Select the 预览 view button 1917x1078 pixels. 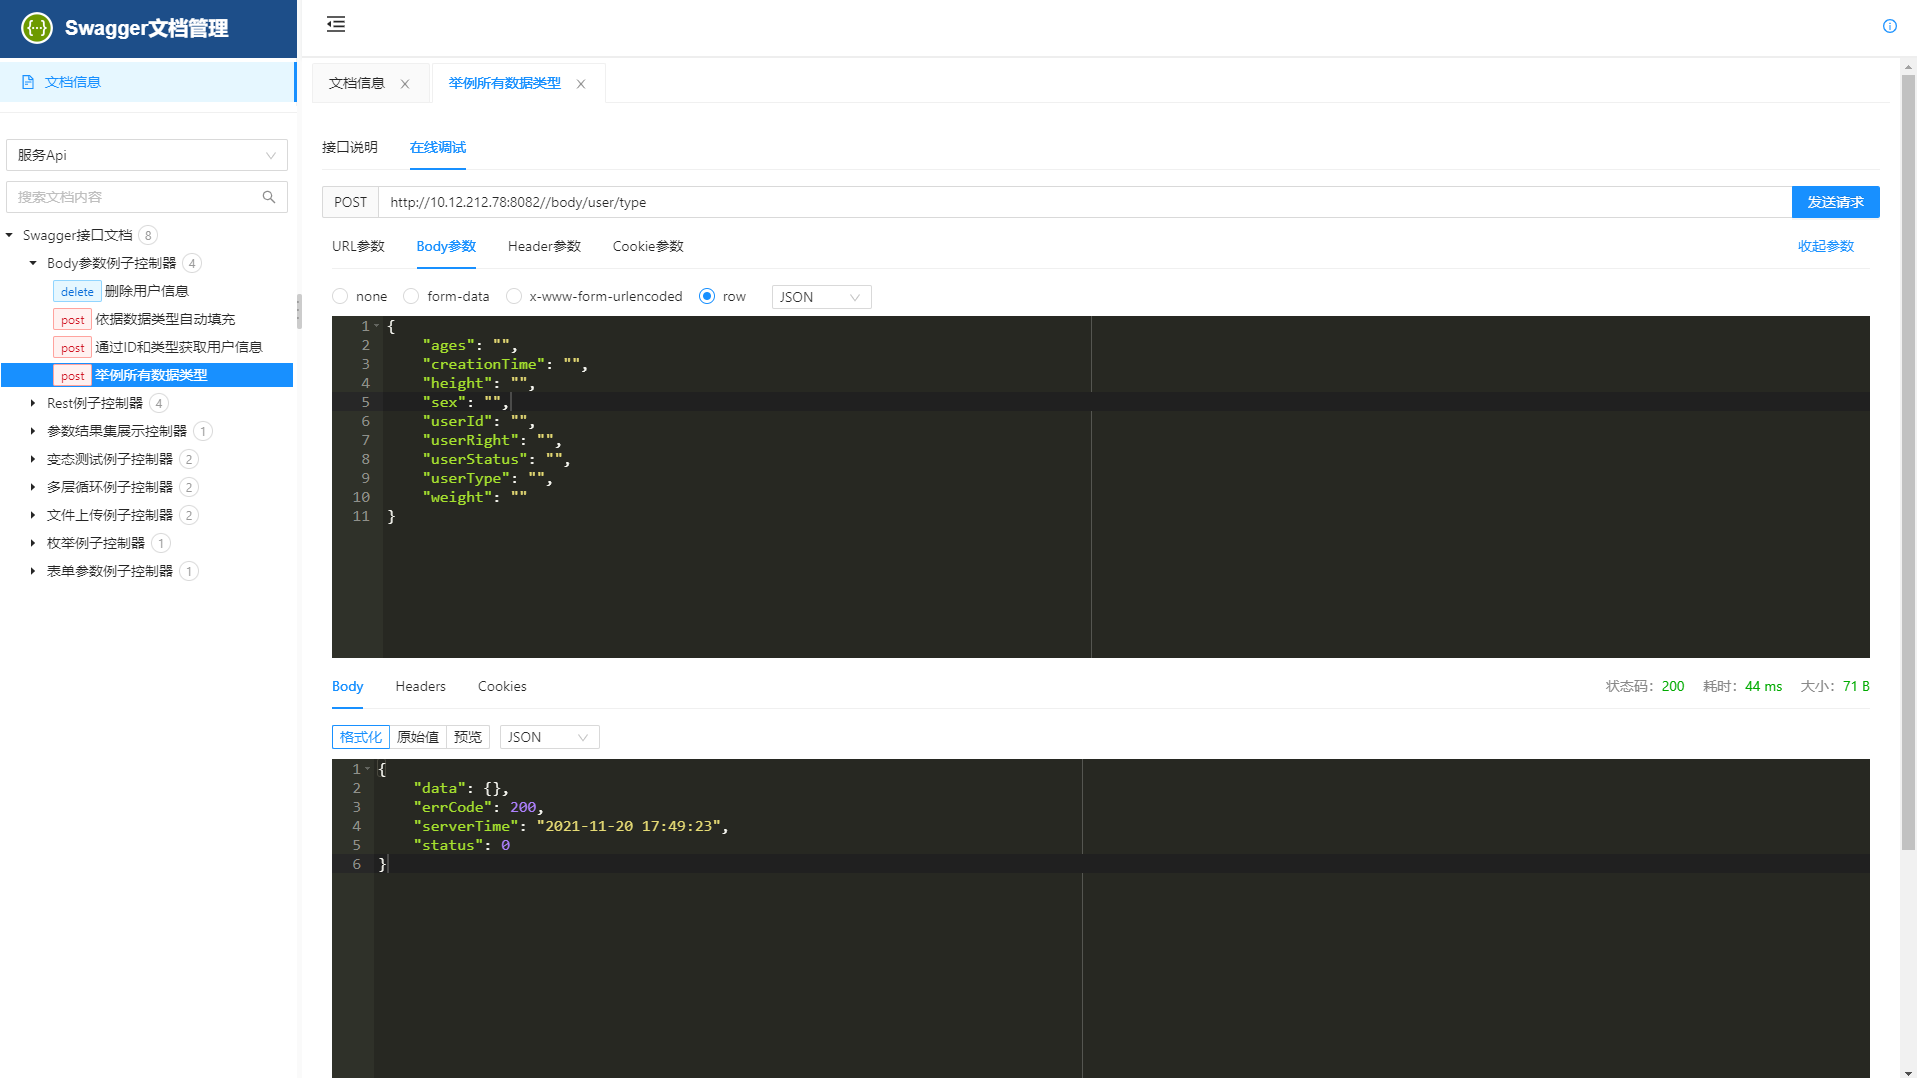[468, 737]
